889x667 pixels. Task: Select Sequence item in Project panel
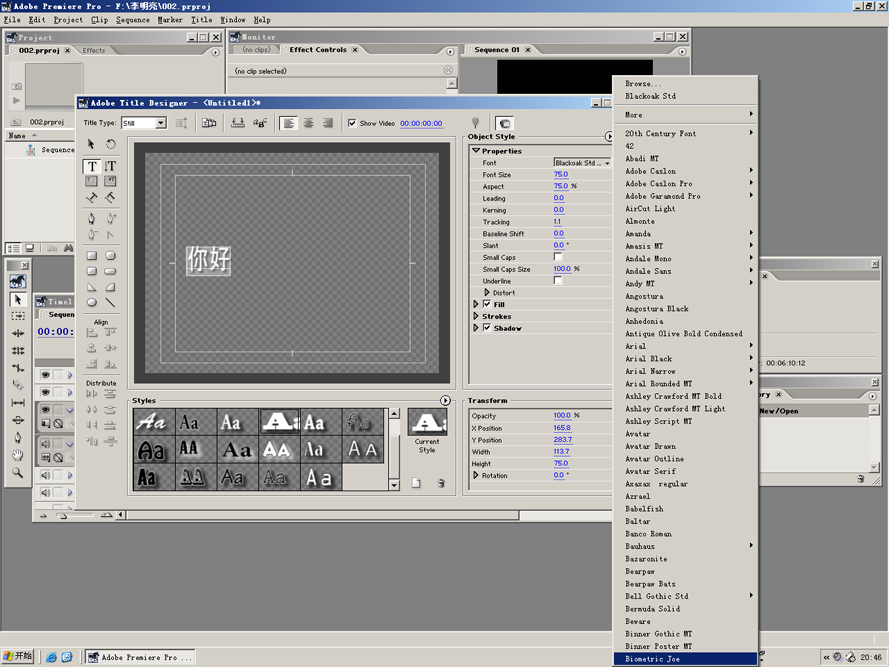pos(50,150)
